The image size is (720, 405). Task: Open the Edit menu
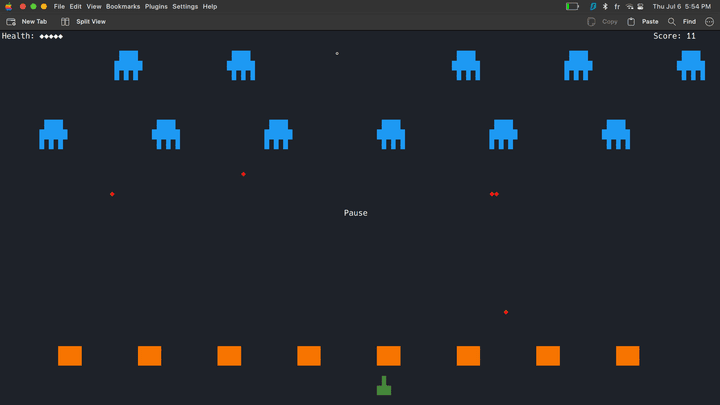75,6
